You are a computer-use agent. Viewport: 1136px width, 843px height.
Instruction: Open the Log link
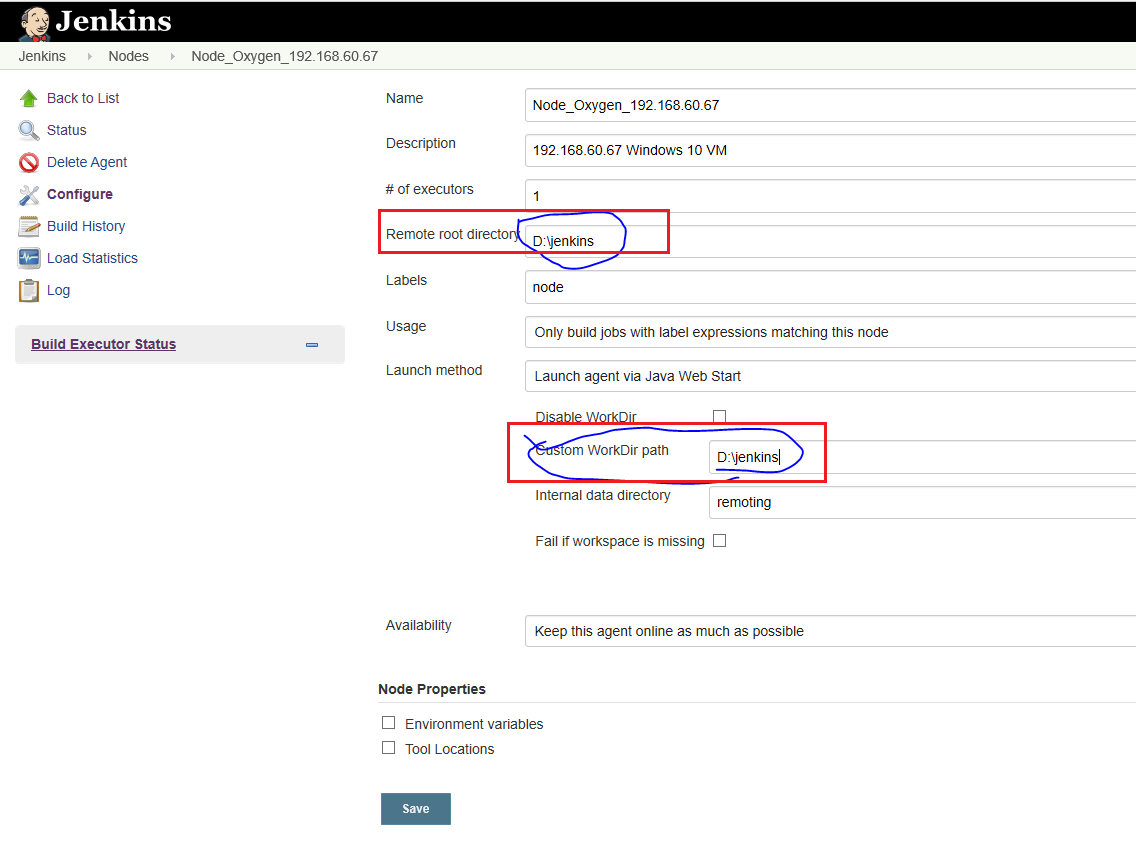[x=59, y=290]
